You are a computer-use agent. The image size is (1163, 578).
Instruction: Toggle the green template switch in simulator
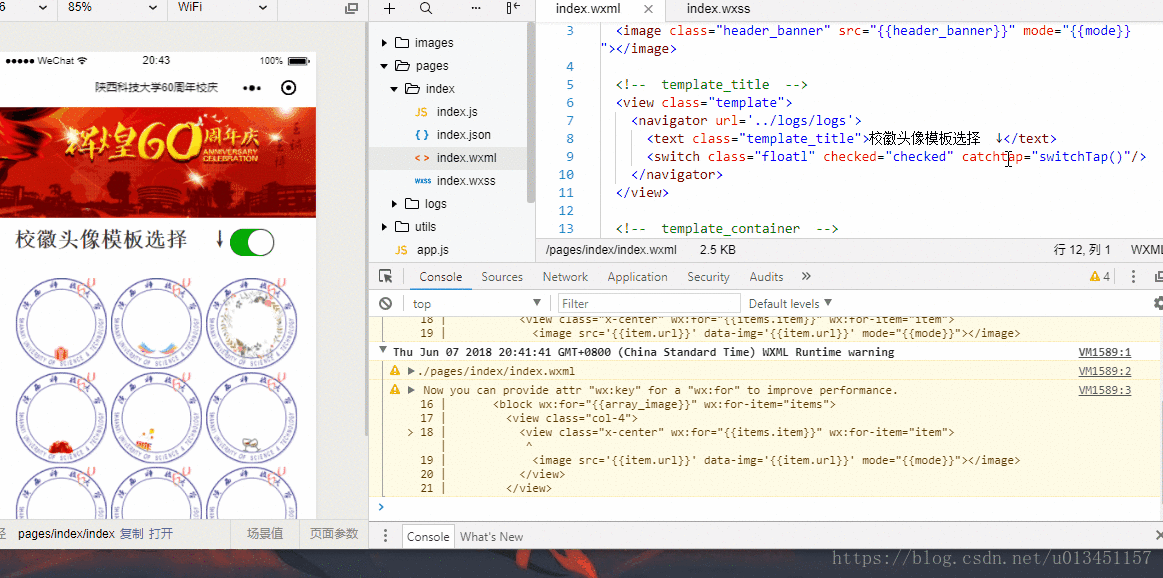(252, 242)
